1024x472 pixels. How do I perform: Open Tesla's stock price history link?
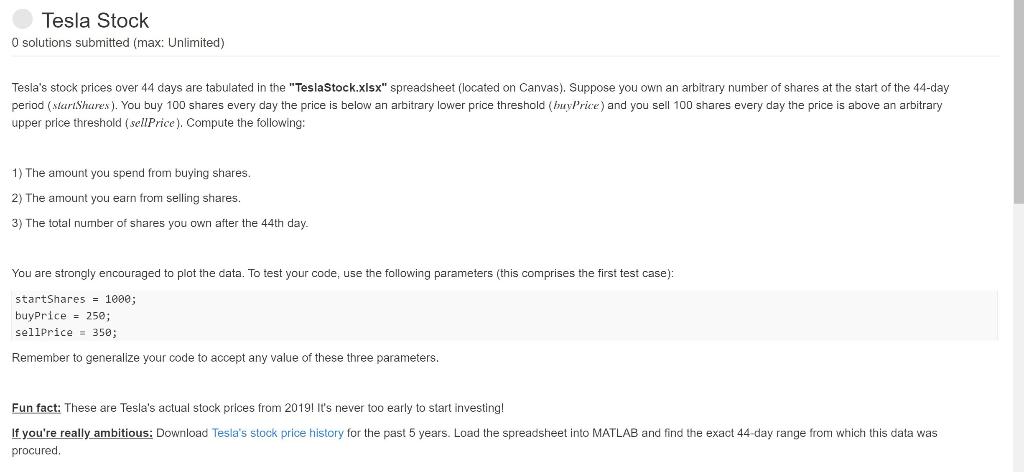click(x=278, y=433)
